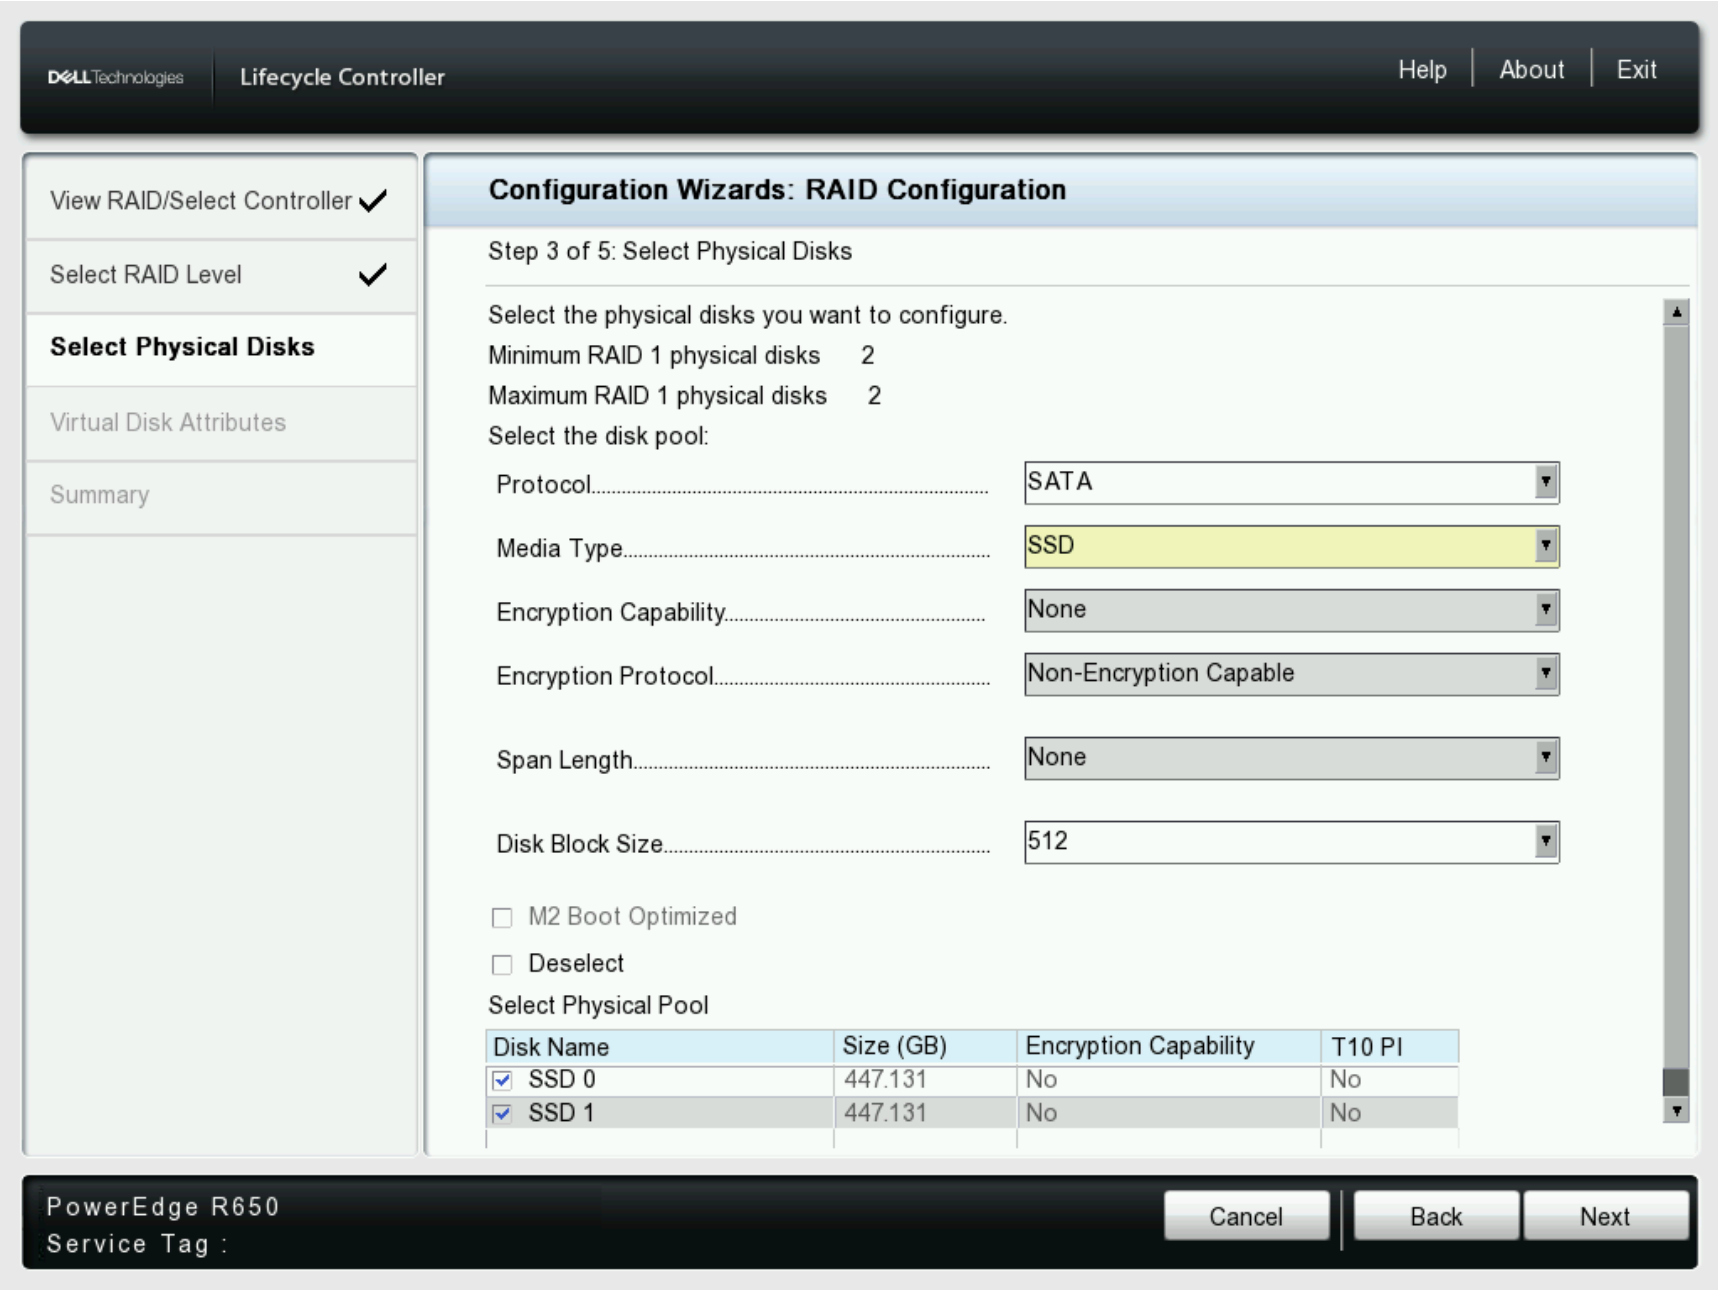This screenshot has height=1290, width=1718.
Task: Open the About menu item
Action: 1531,70
